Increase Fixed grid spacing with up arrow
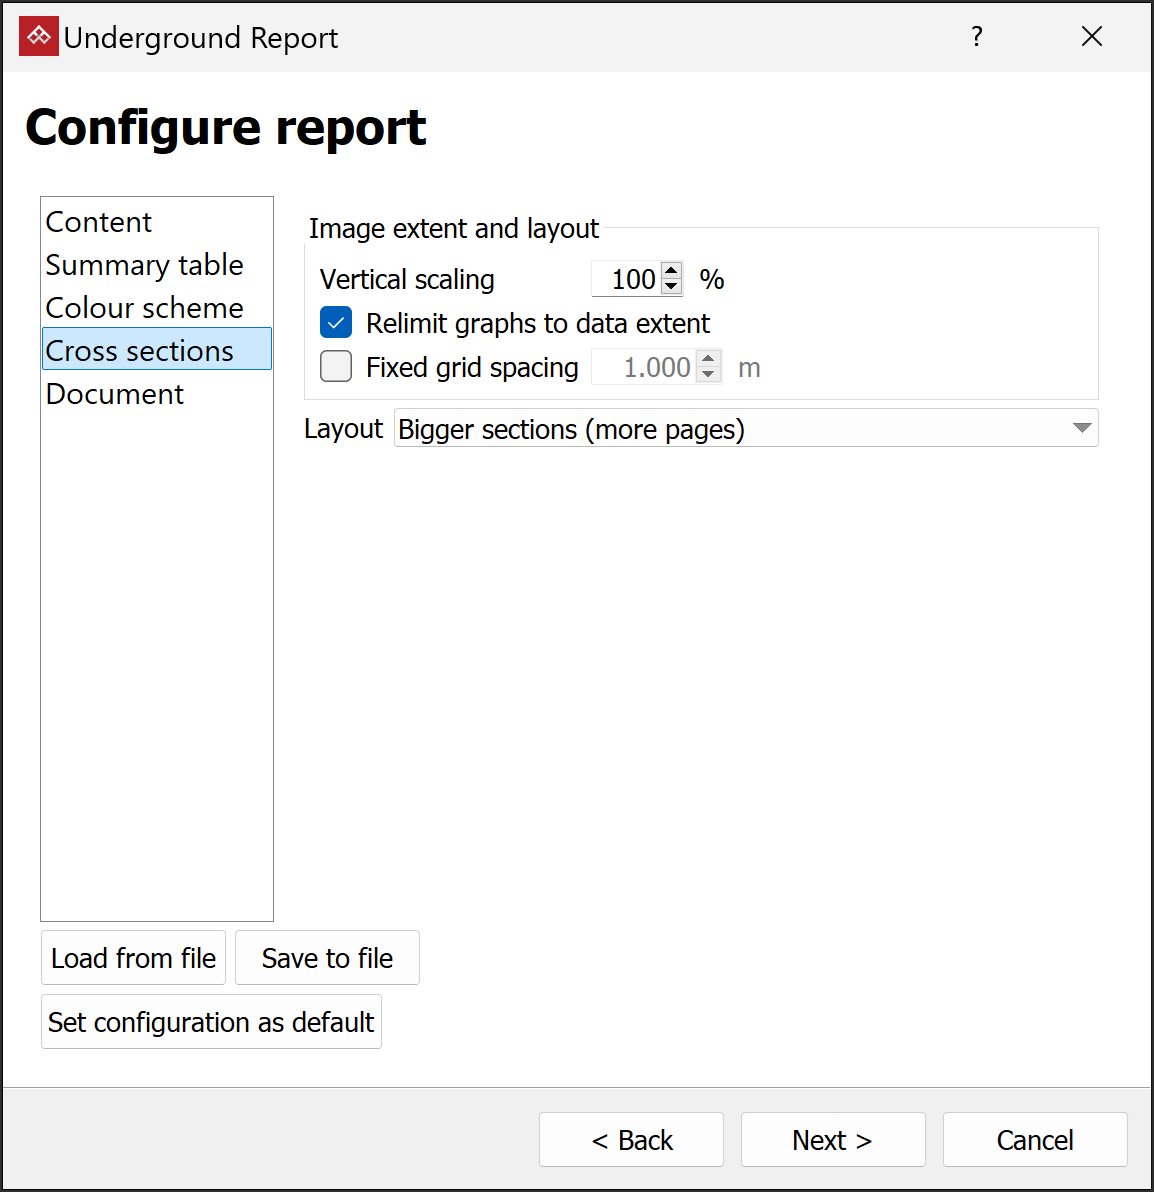 708,359
